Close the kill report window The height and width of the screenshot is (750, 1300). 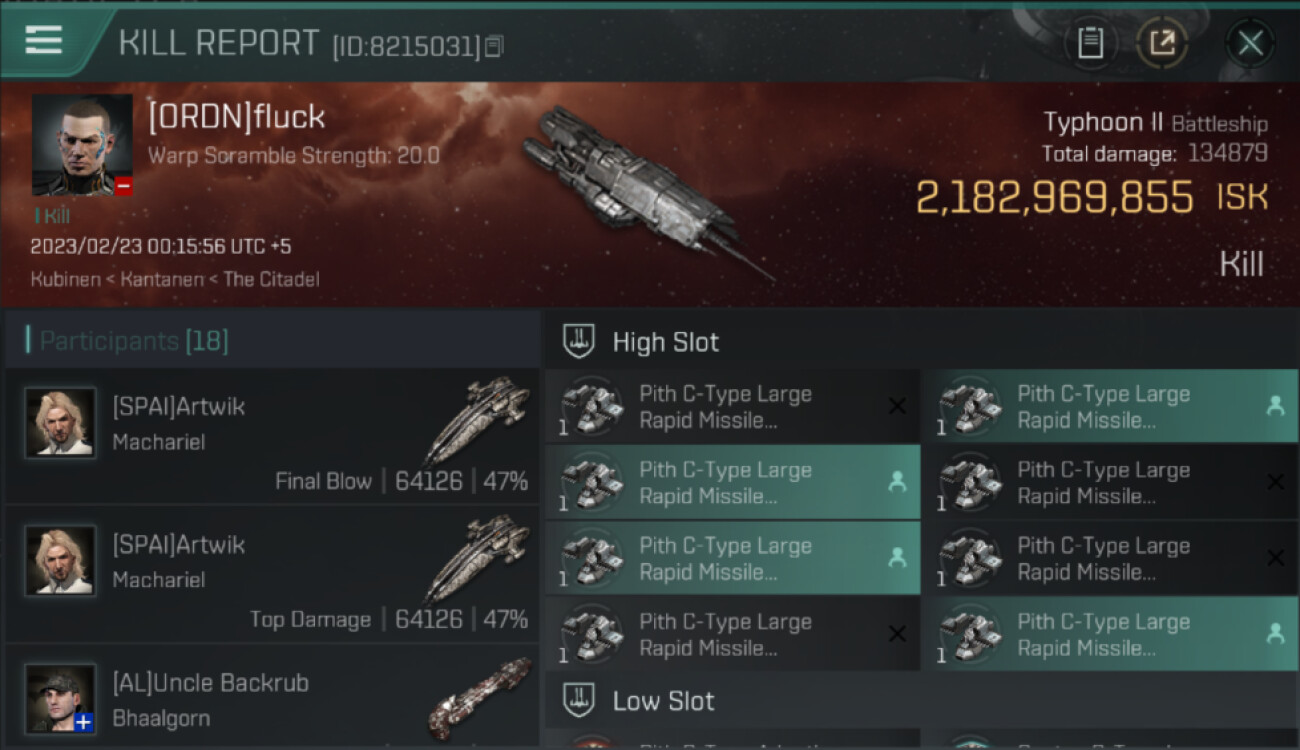(x=1250, y=43)
